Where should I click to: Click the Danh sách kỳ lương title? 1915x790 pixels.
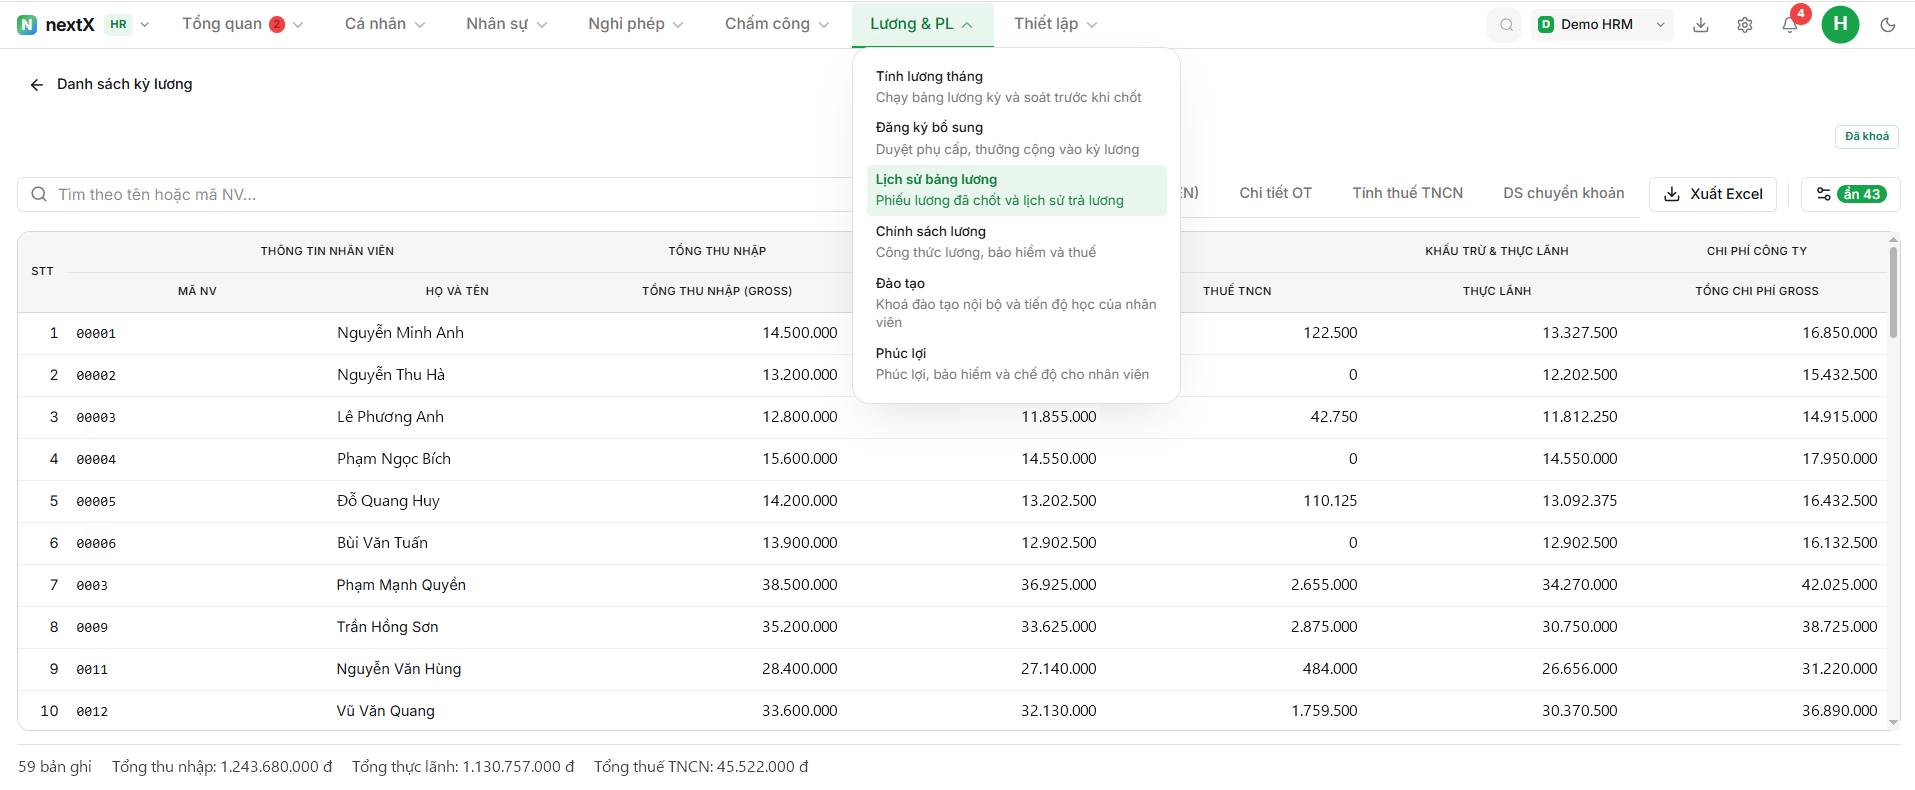[x=124, y=84]
